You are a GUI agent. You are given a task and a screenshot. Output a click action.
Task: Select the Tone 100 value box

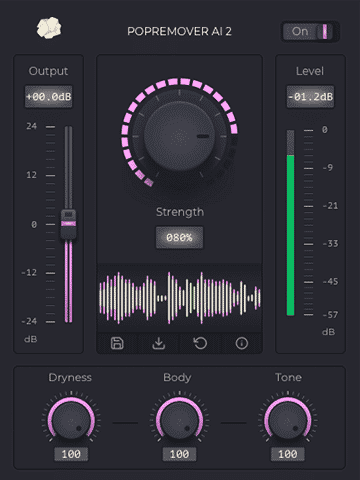288,454
